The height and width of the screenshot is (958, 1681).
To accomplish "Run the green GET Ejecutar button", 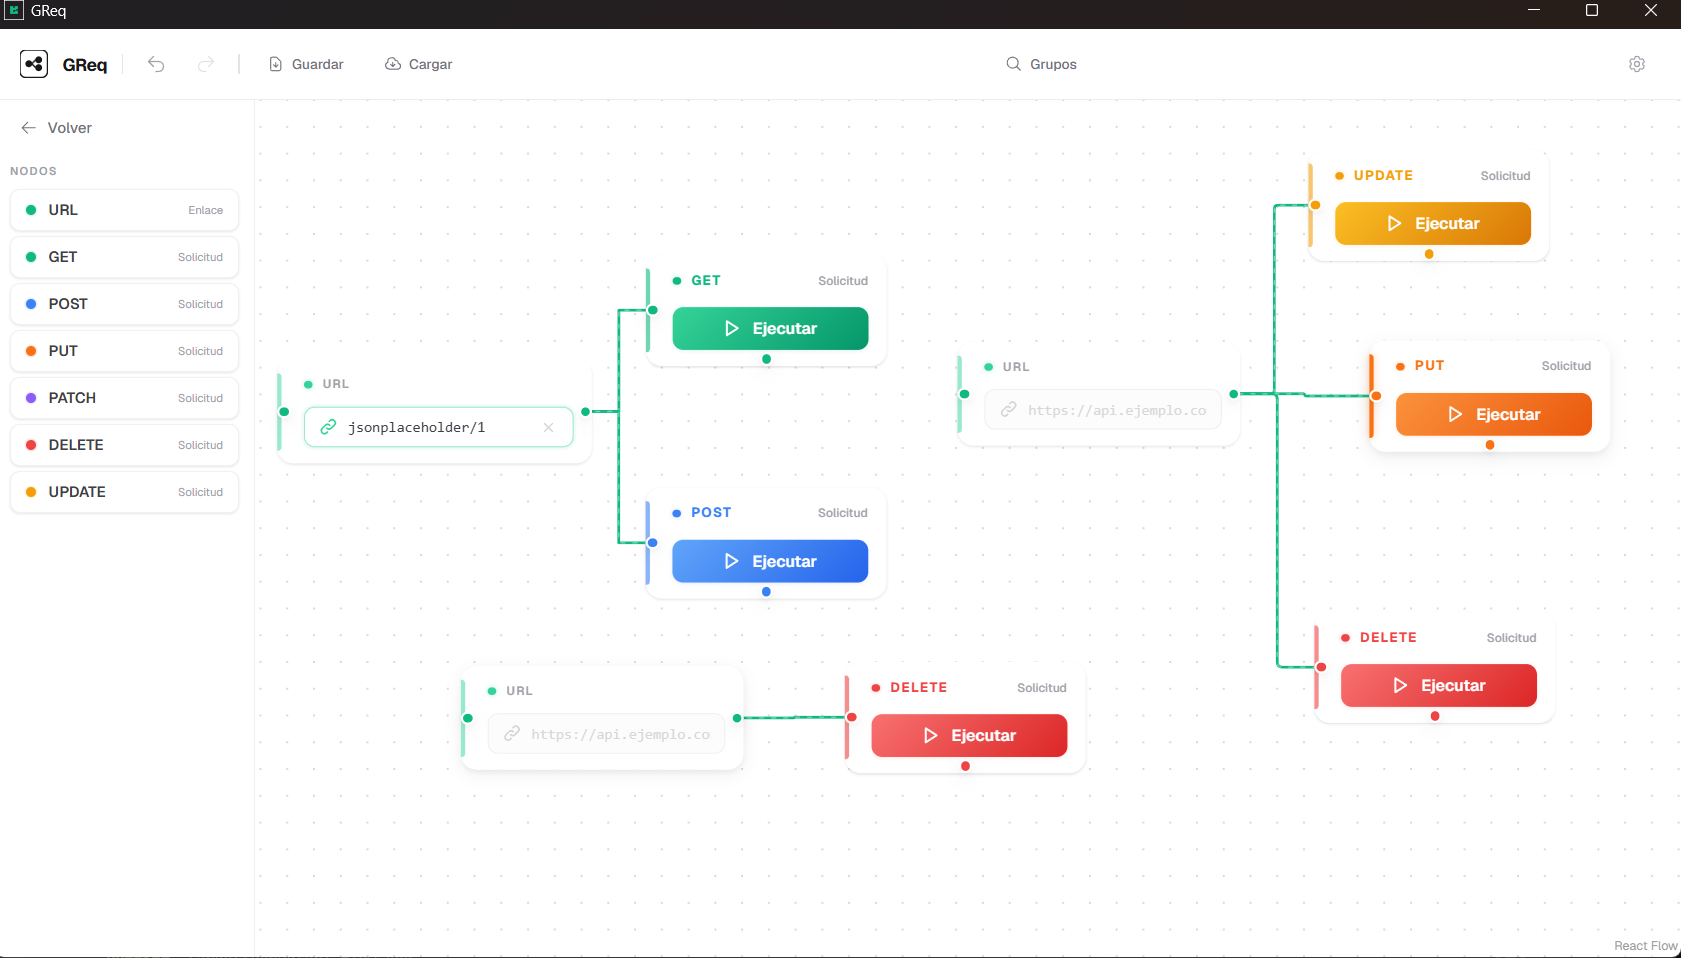I will click(x=770, y=328).
